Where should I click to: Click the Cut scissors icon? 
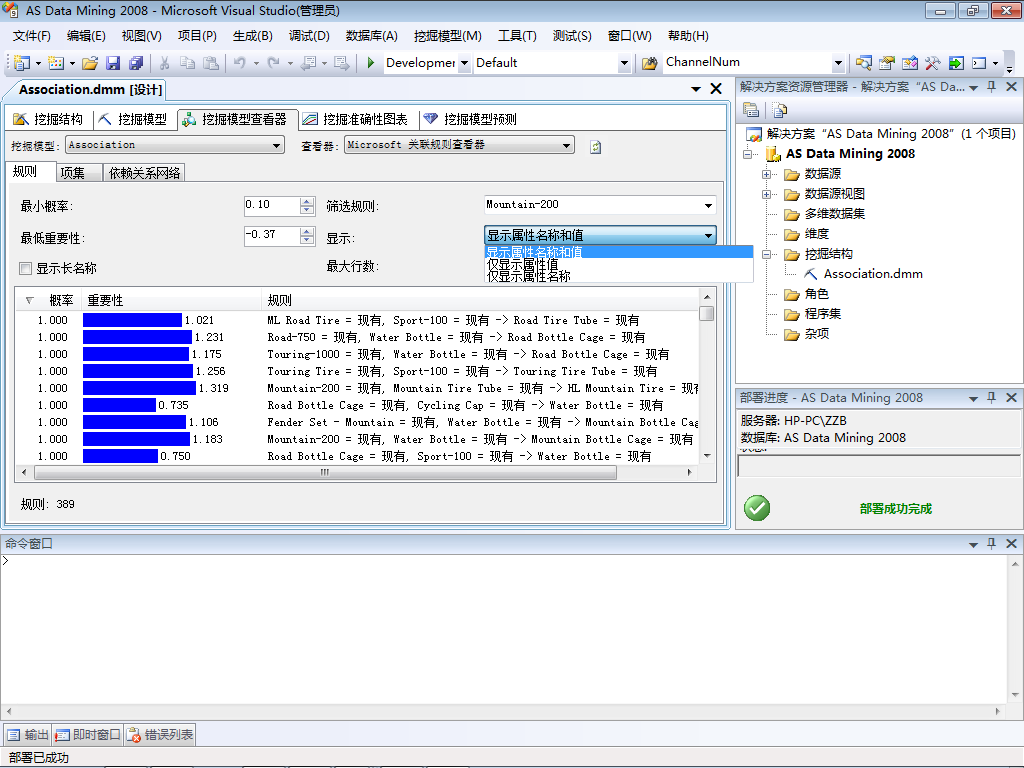pyautogui.click(x=165, y=63)
